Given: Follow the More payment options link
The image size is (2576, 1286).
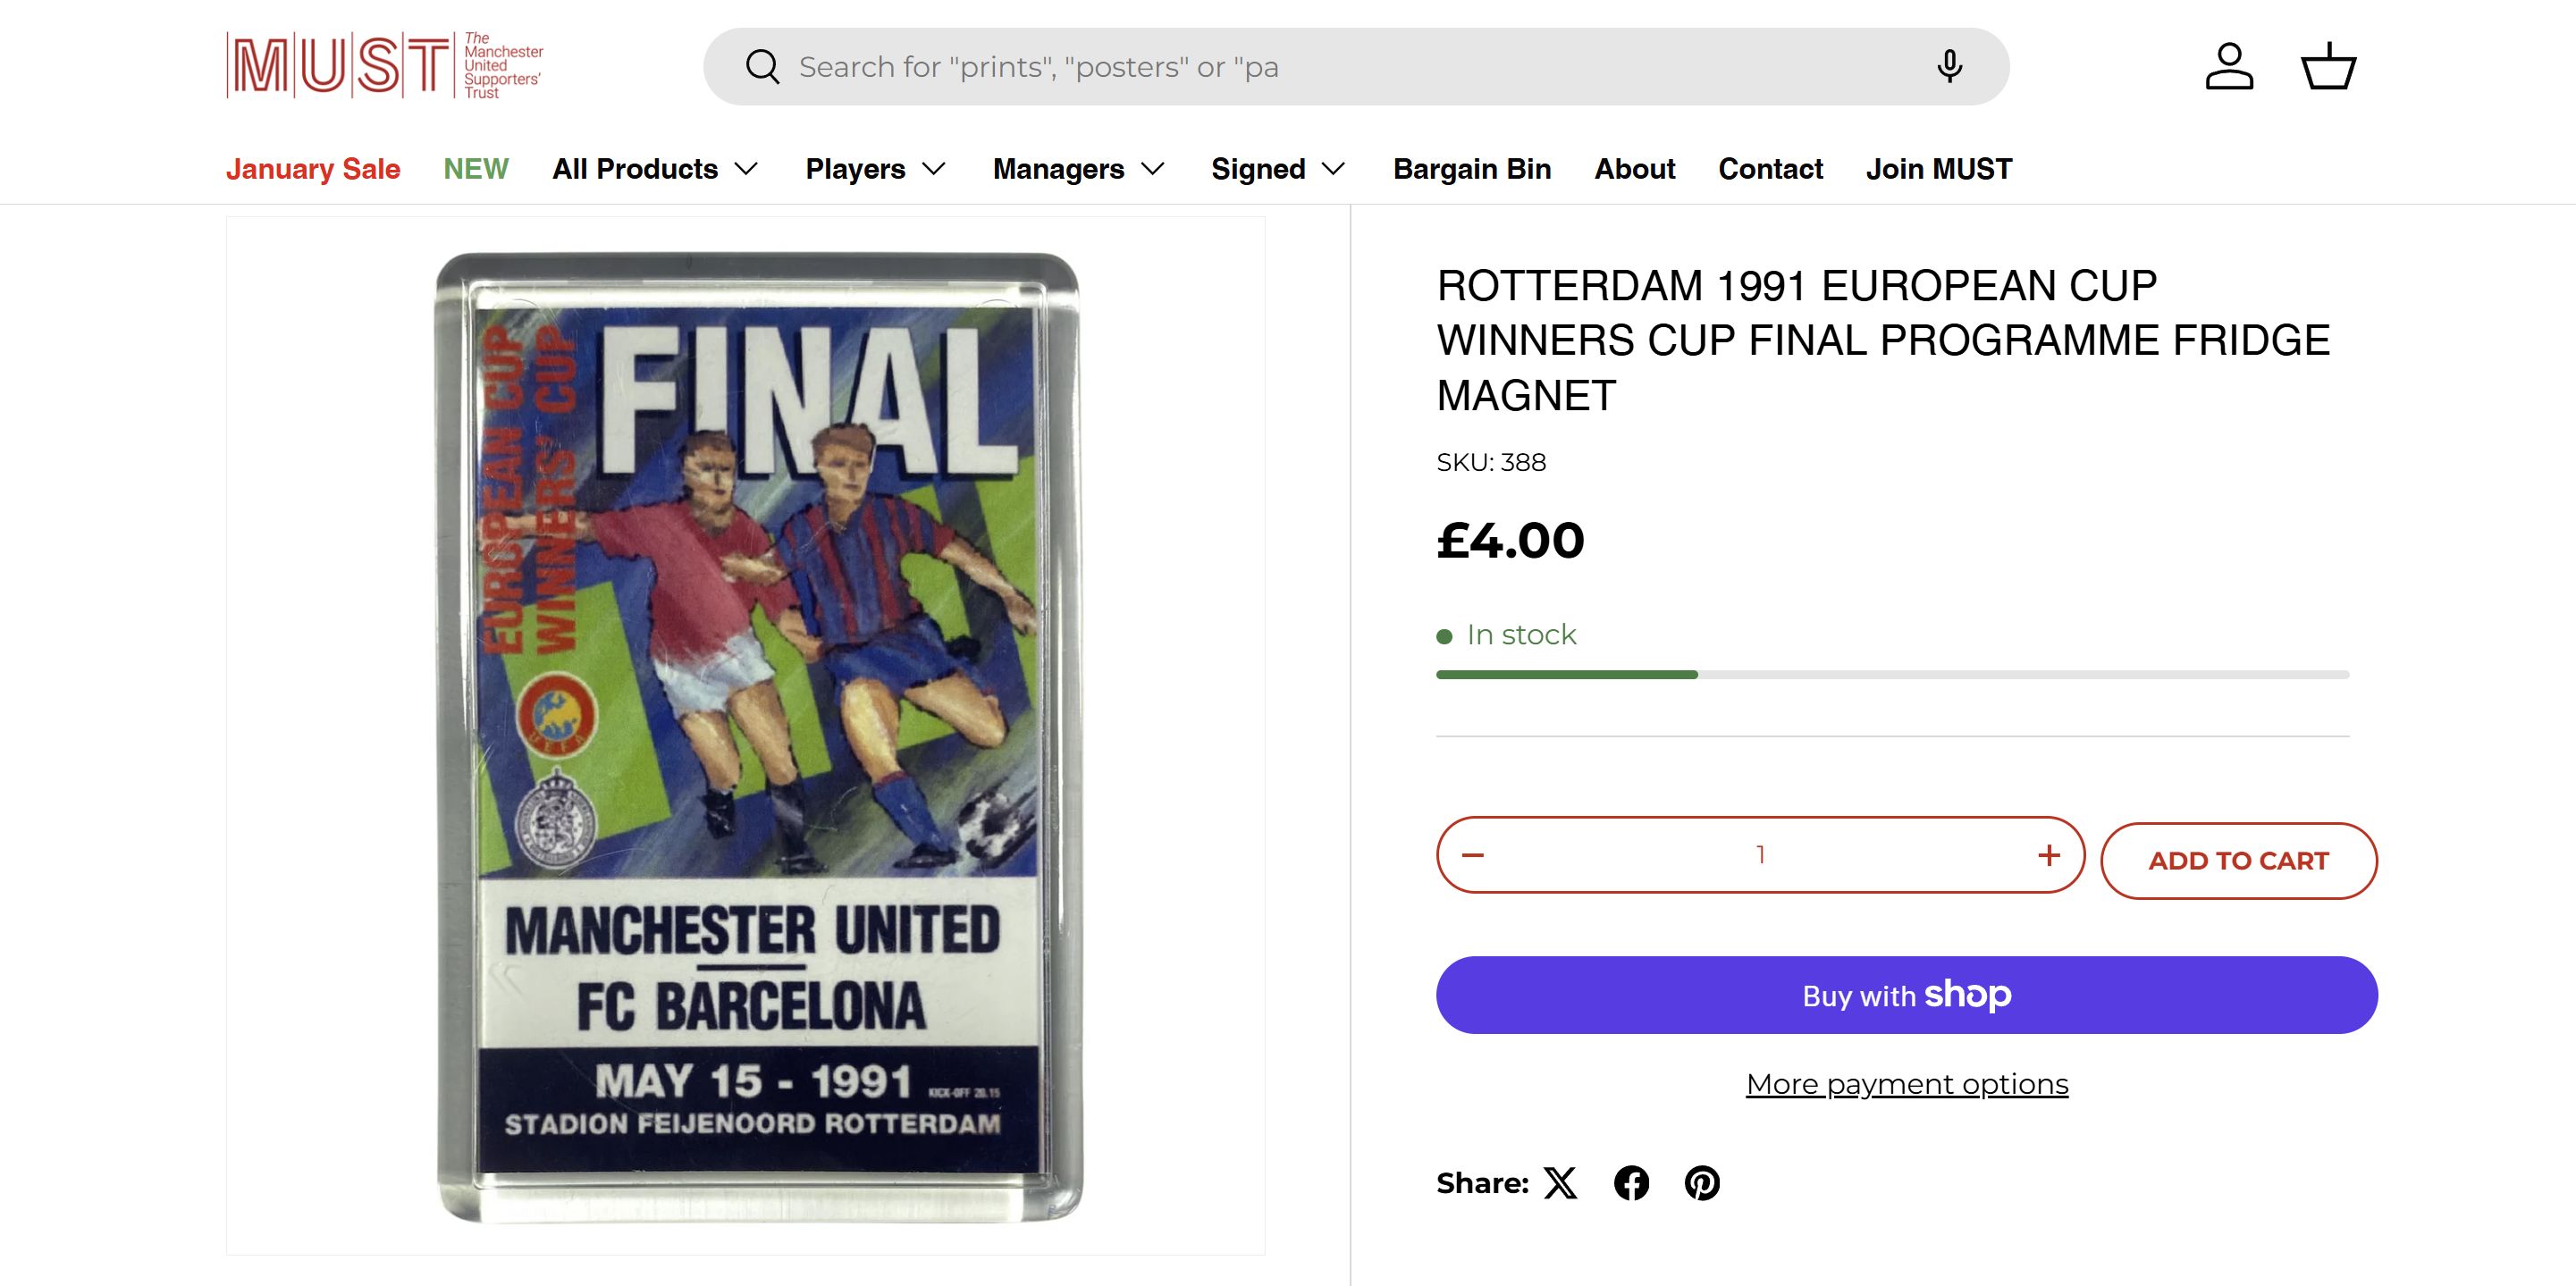Looking at the screenshot, I should tap(1906, 1084).
